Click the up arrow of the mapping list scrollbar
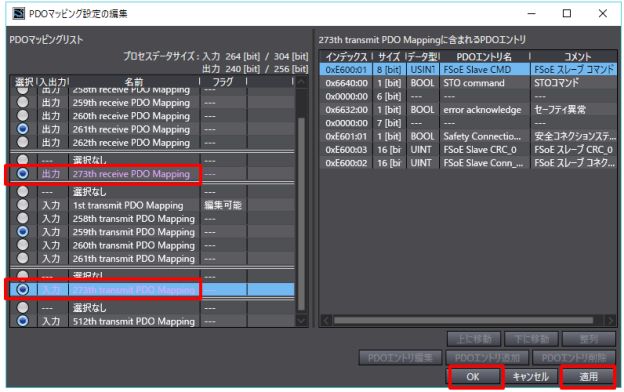The image size is (624, 392). click(x=301, y=82)
